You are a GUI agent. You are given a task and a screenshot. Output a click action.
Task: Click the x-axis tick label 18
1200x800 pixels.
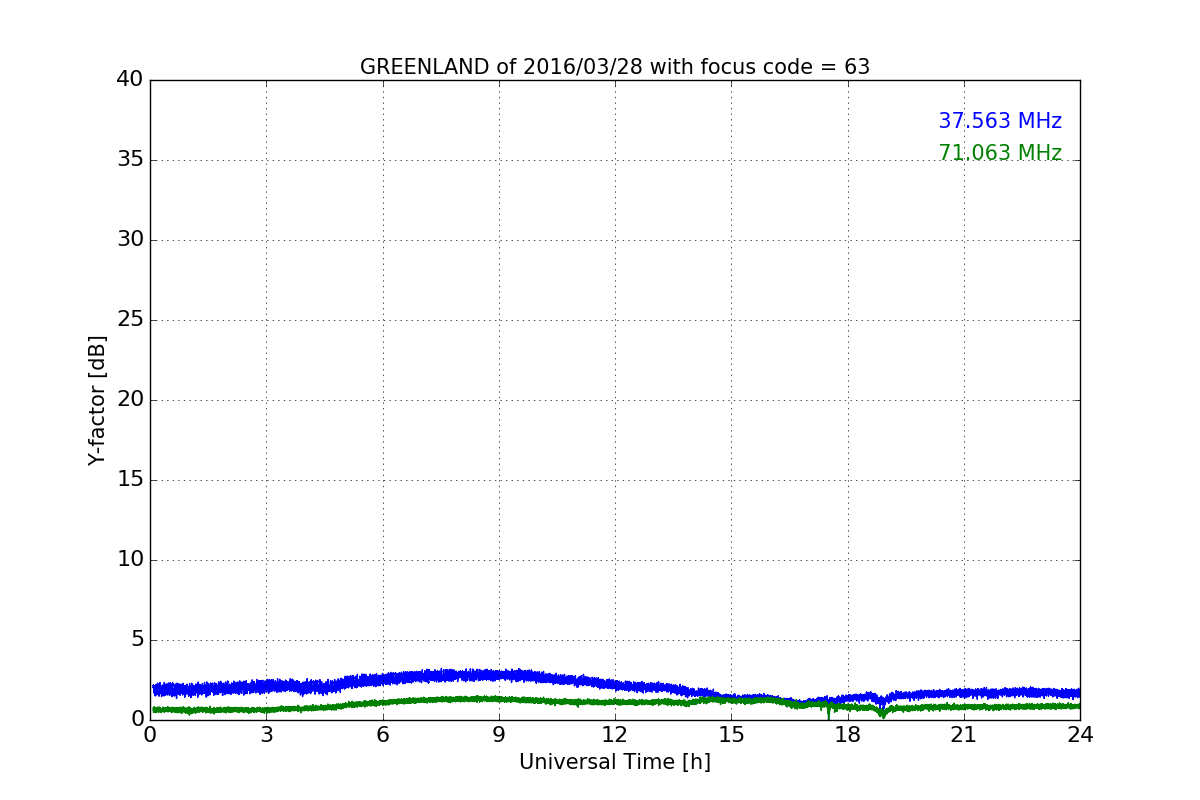[848, 735]
